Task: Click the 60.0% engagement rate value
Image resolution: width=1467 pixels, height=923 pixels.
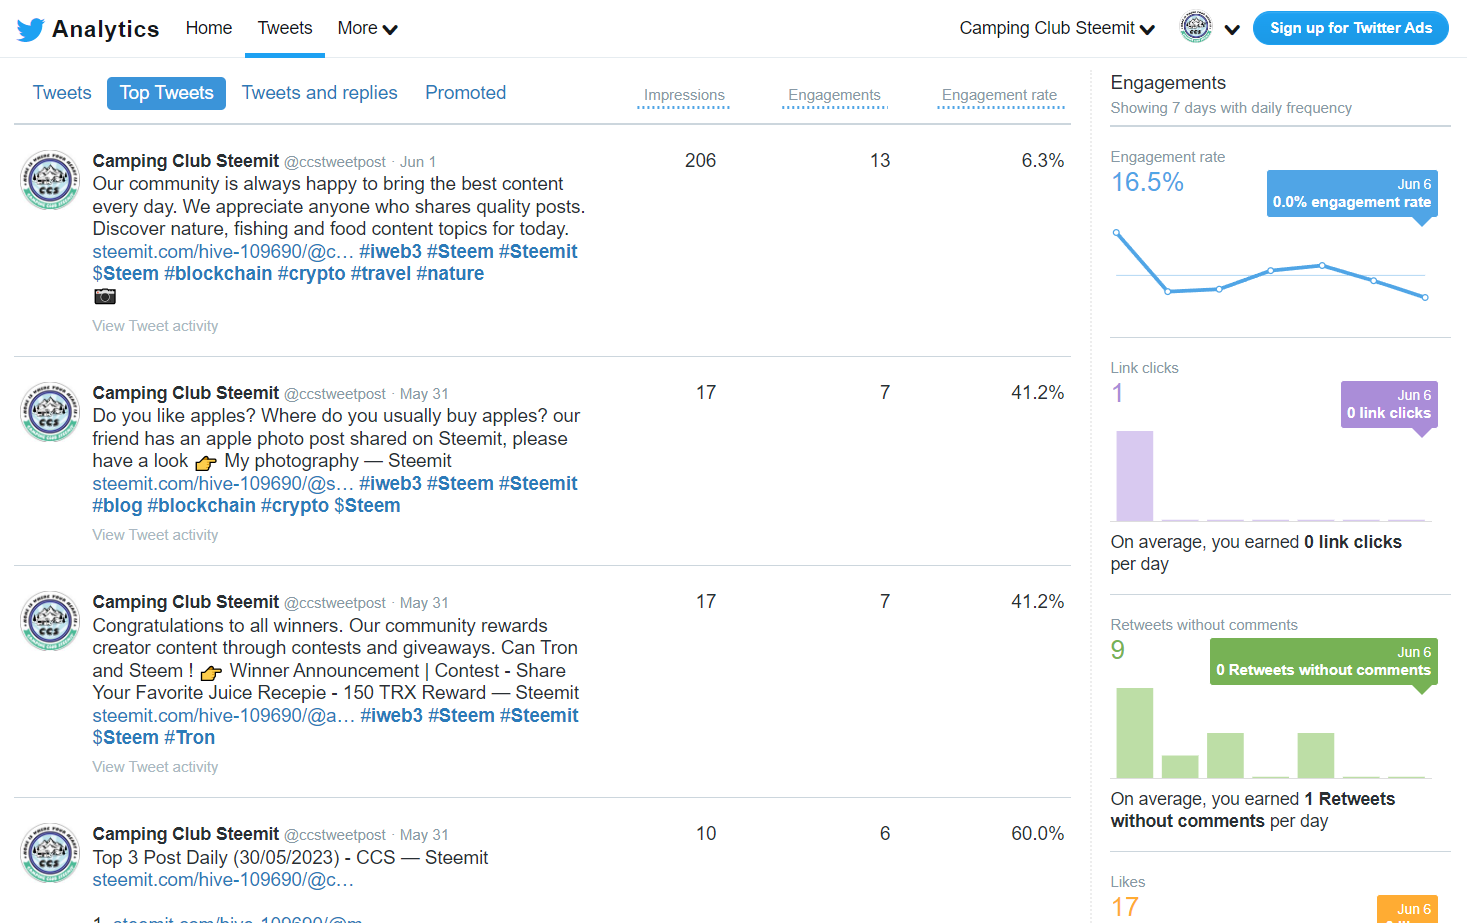Action: point(1038,834)
